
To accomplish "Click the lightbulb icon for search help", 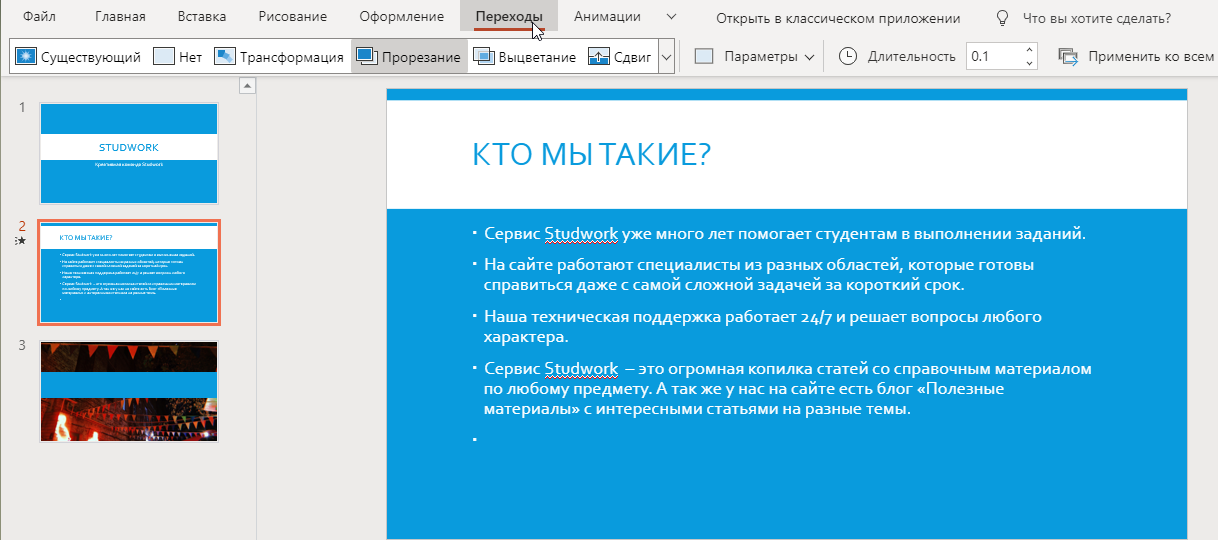I will coord(1002,18).
